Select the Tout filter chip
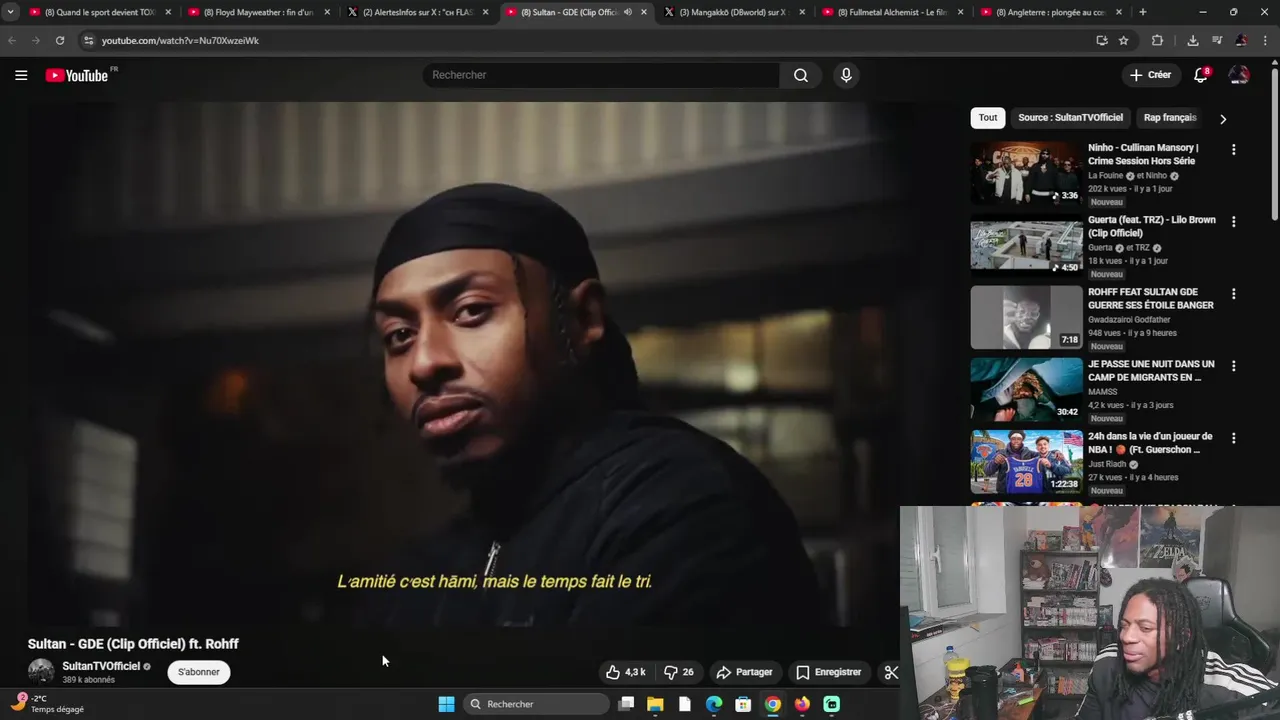Image resolution: width=1280 pixels, height=720 pixels. [x=988, y=117]
